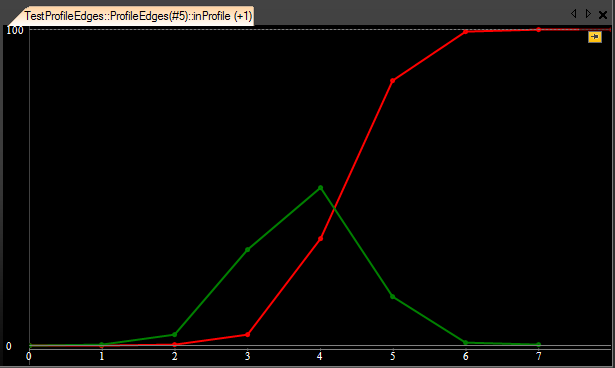Click the y-axis label 0
615x368 pixels.
(9, 346)
